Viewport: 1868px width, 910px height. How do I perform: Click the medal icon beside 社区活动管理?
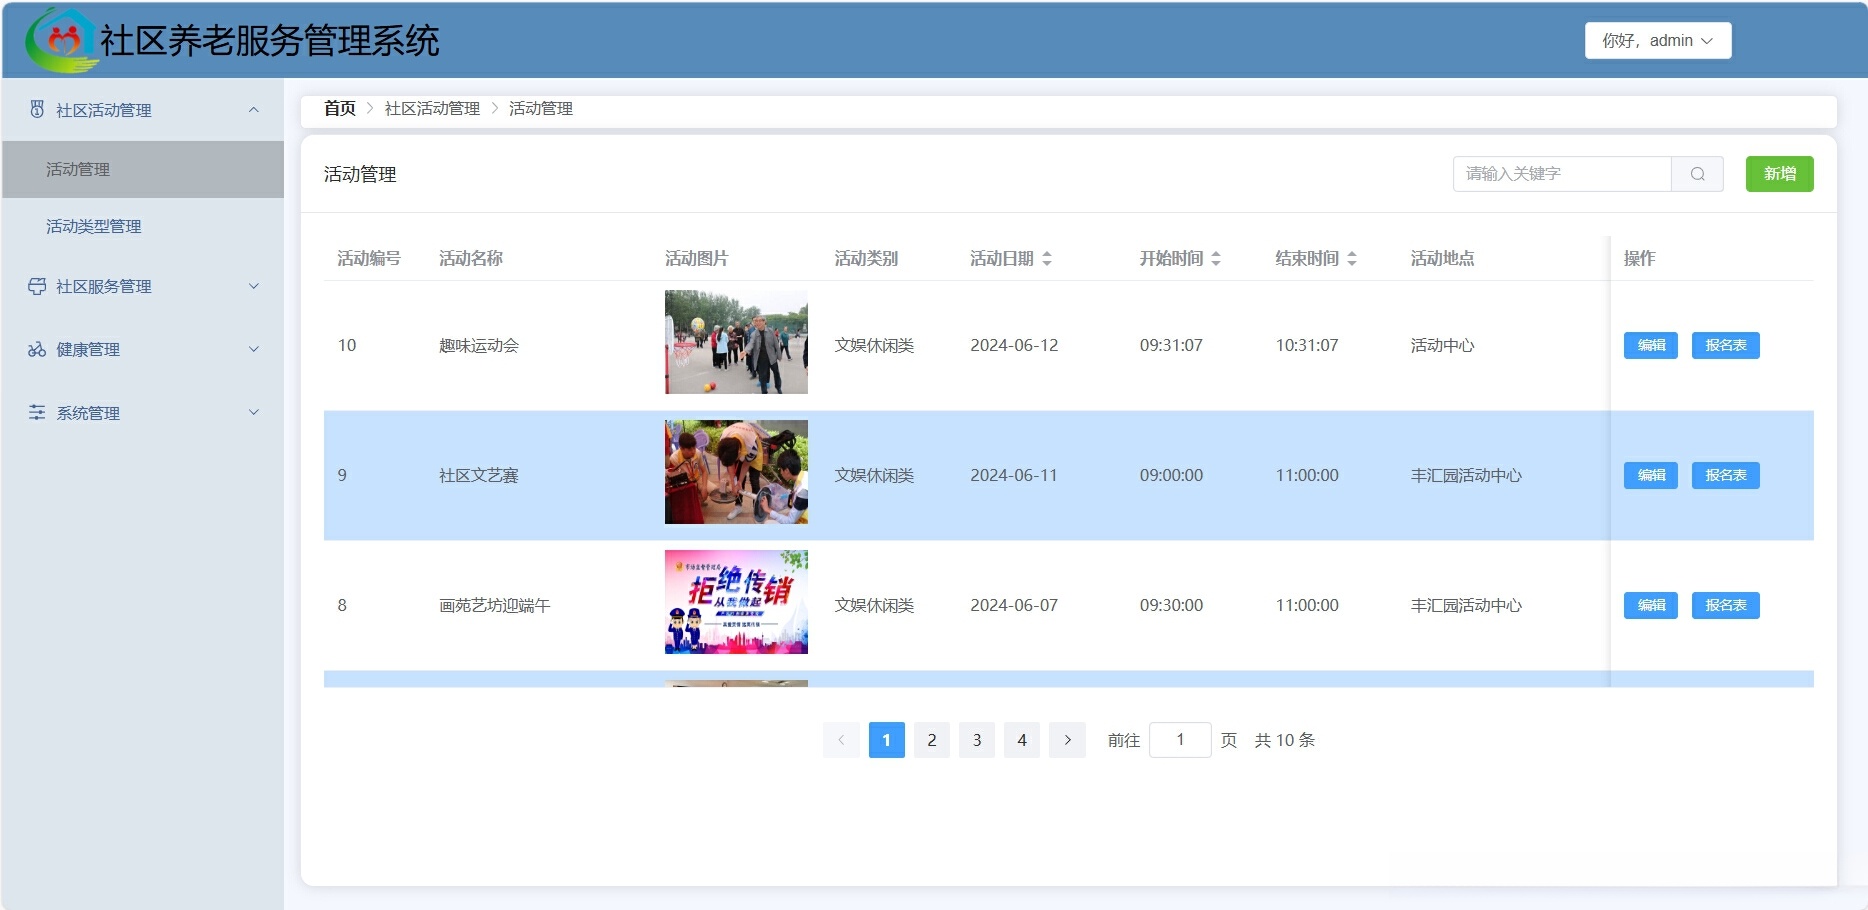point(37,109)
